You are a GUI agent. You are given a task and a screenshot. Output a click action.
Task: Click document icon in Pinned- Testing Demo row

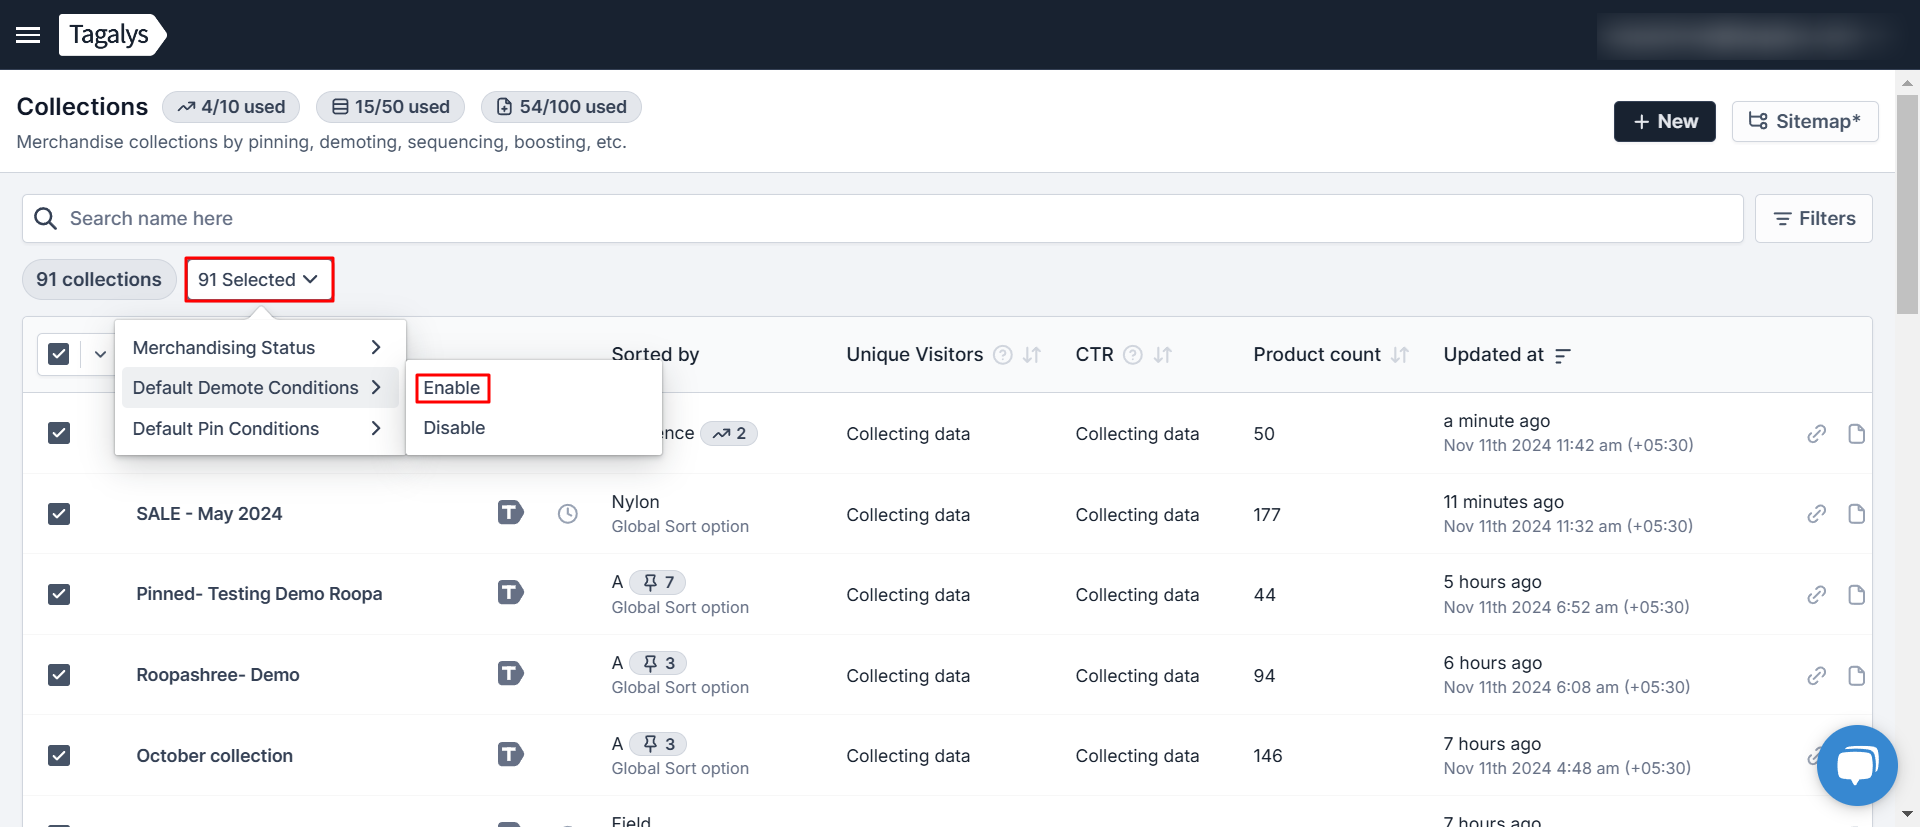(x=1856, y=595)
